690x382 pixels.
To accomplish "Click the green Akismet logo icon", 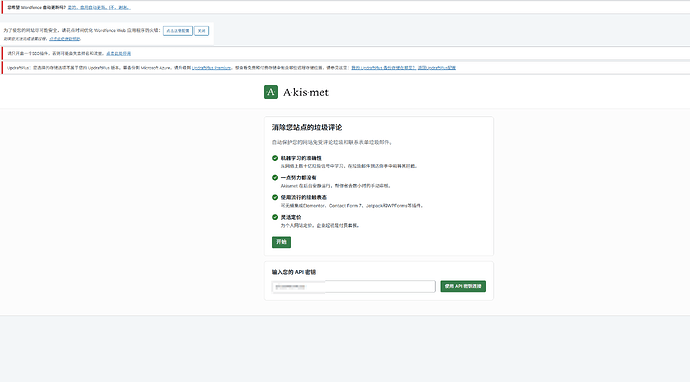I will (x=271, y=92).
